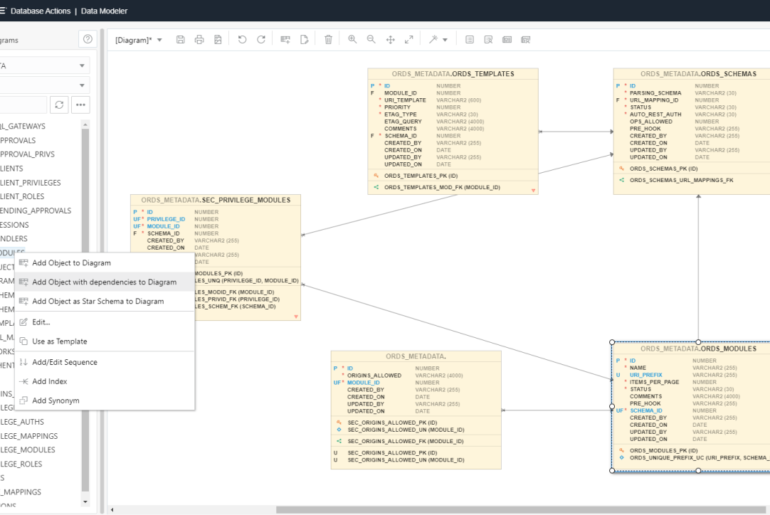Click the top-left resize handle of ORDS_MODULES
Viewport: 770px width, 515px height.
click(x=612, y=342)
